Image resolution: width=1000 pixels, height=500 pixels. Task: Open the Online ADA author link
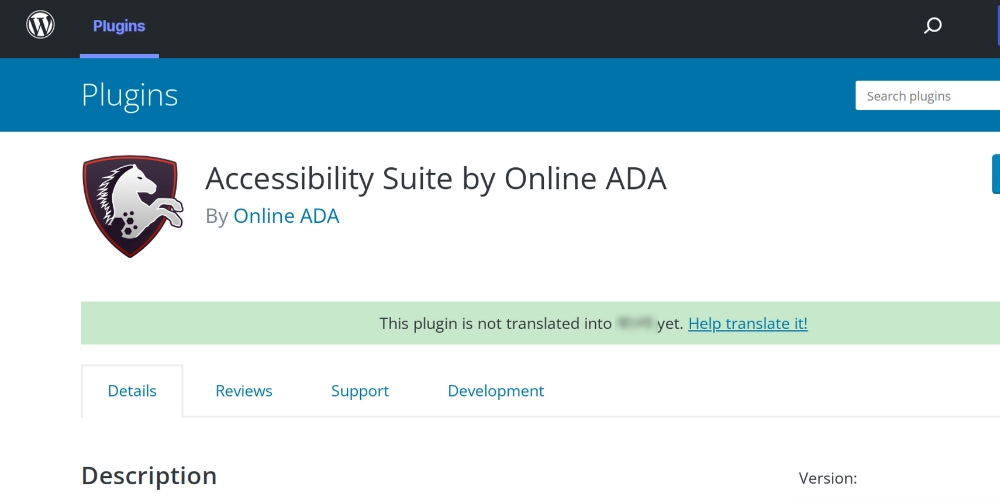(x=286, y=216)
